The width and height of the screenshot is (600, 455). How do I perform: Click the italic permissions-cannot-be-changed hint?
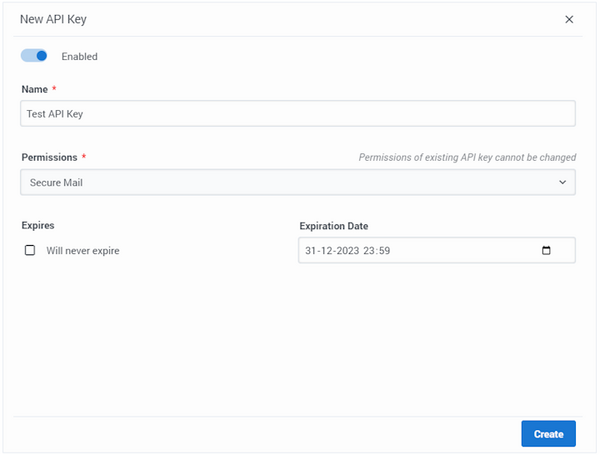(467, 157)
